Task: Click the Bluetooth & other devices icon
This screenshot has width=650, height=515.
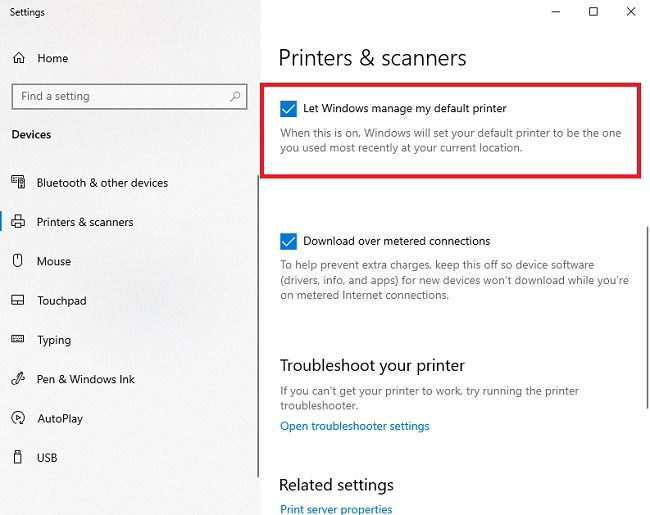Action: coord(18,182)
